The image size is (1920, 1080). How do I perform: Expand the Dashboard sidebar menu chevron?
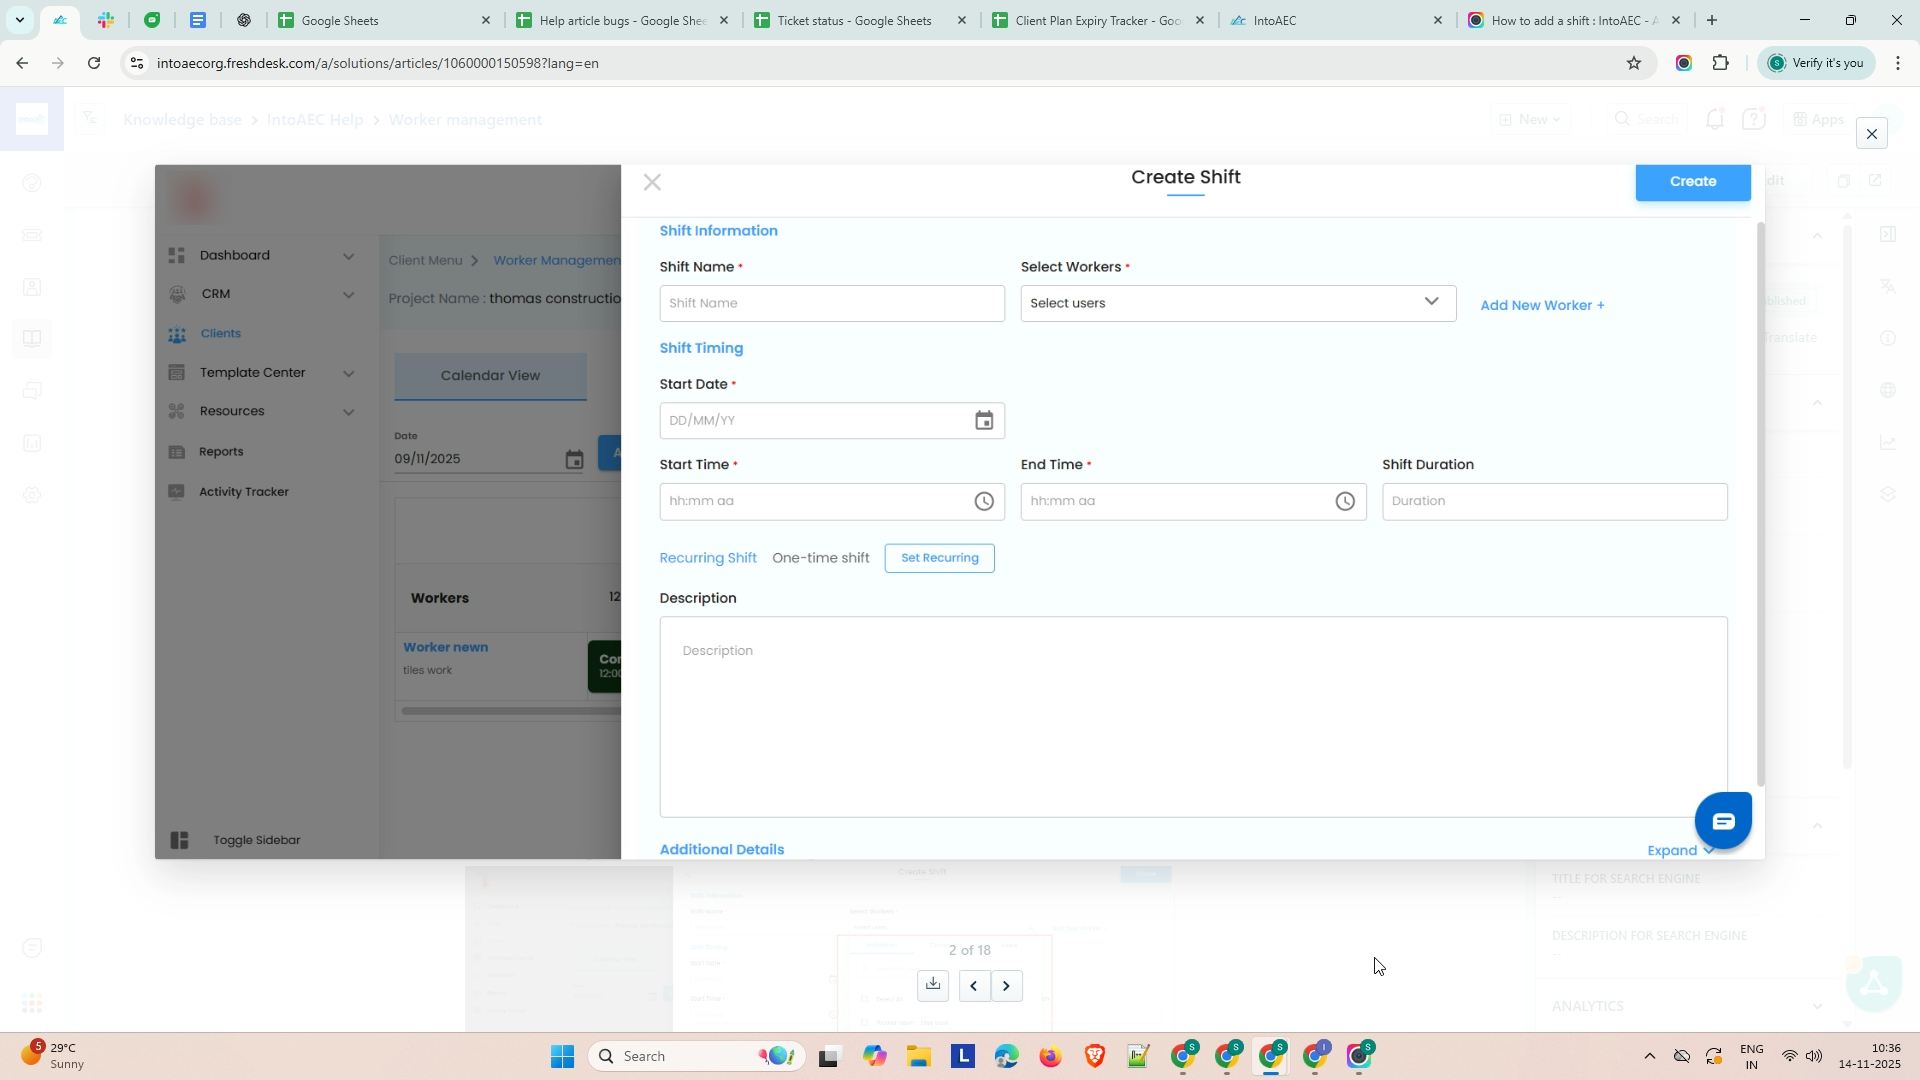(348, 256)
